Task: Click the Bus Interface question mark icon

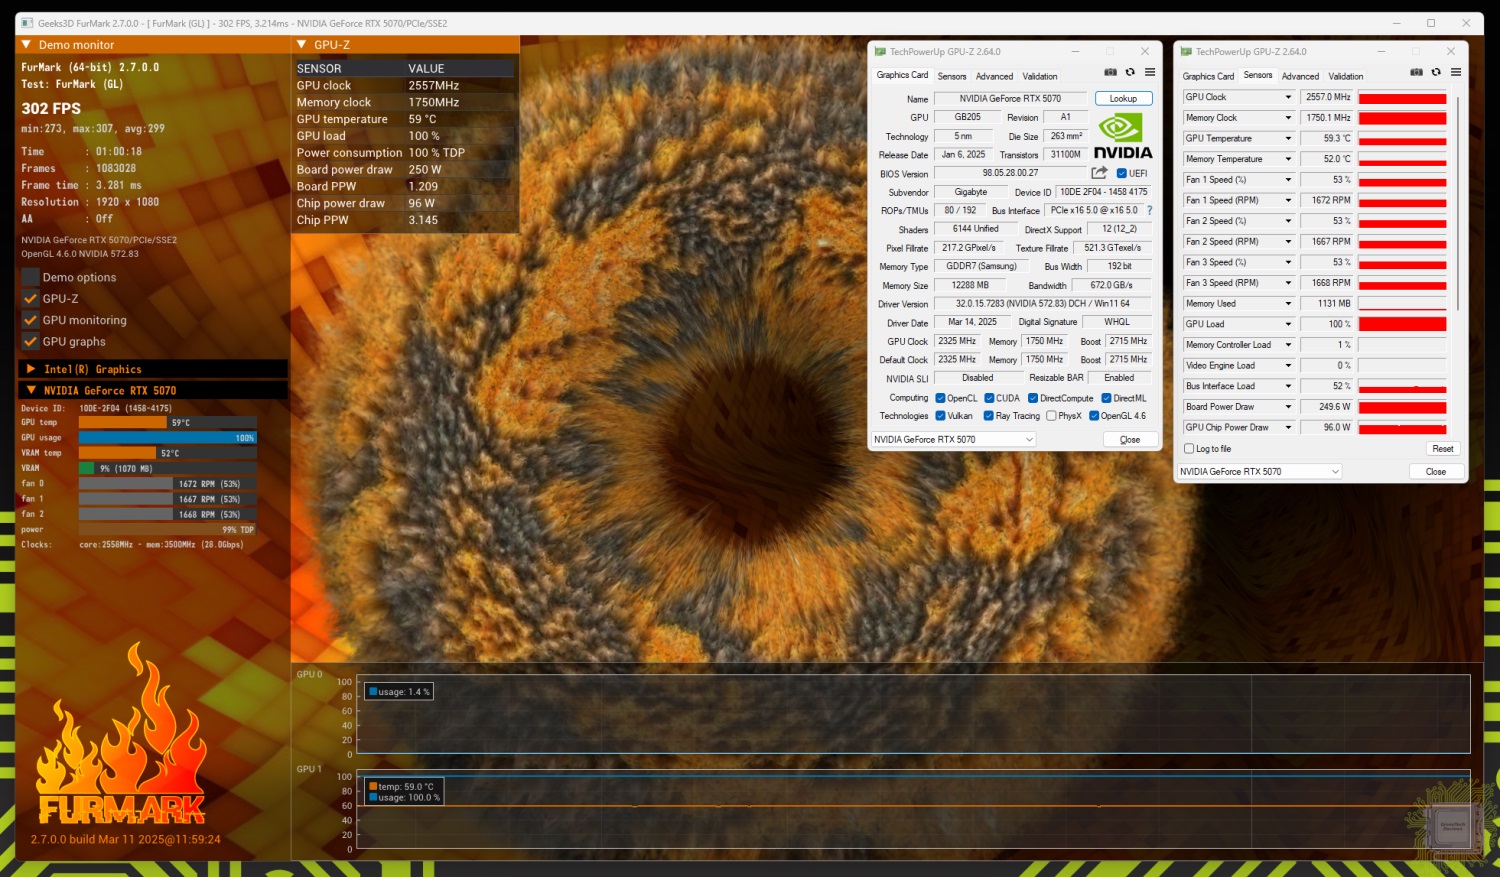Action: click(1149, 211)
